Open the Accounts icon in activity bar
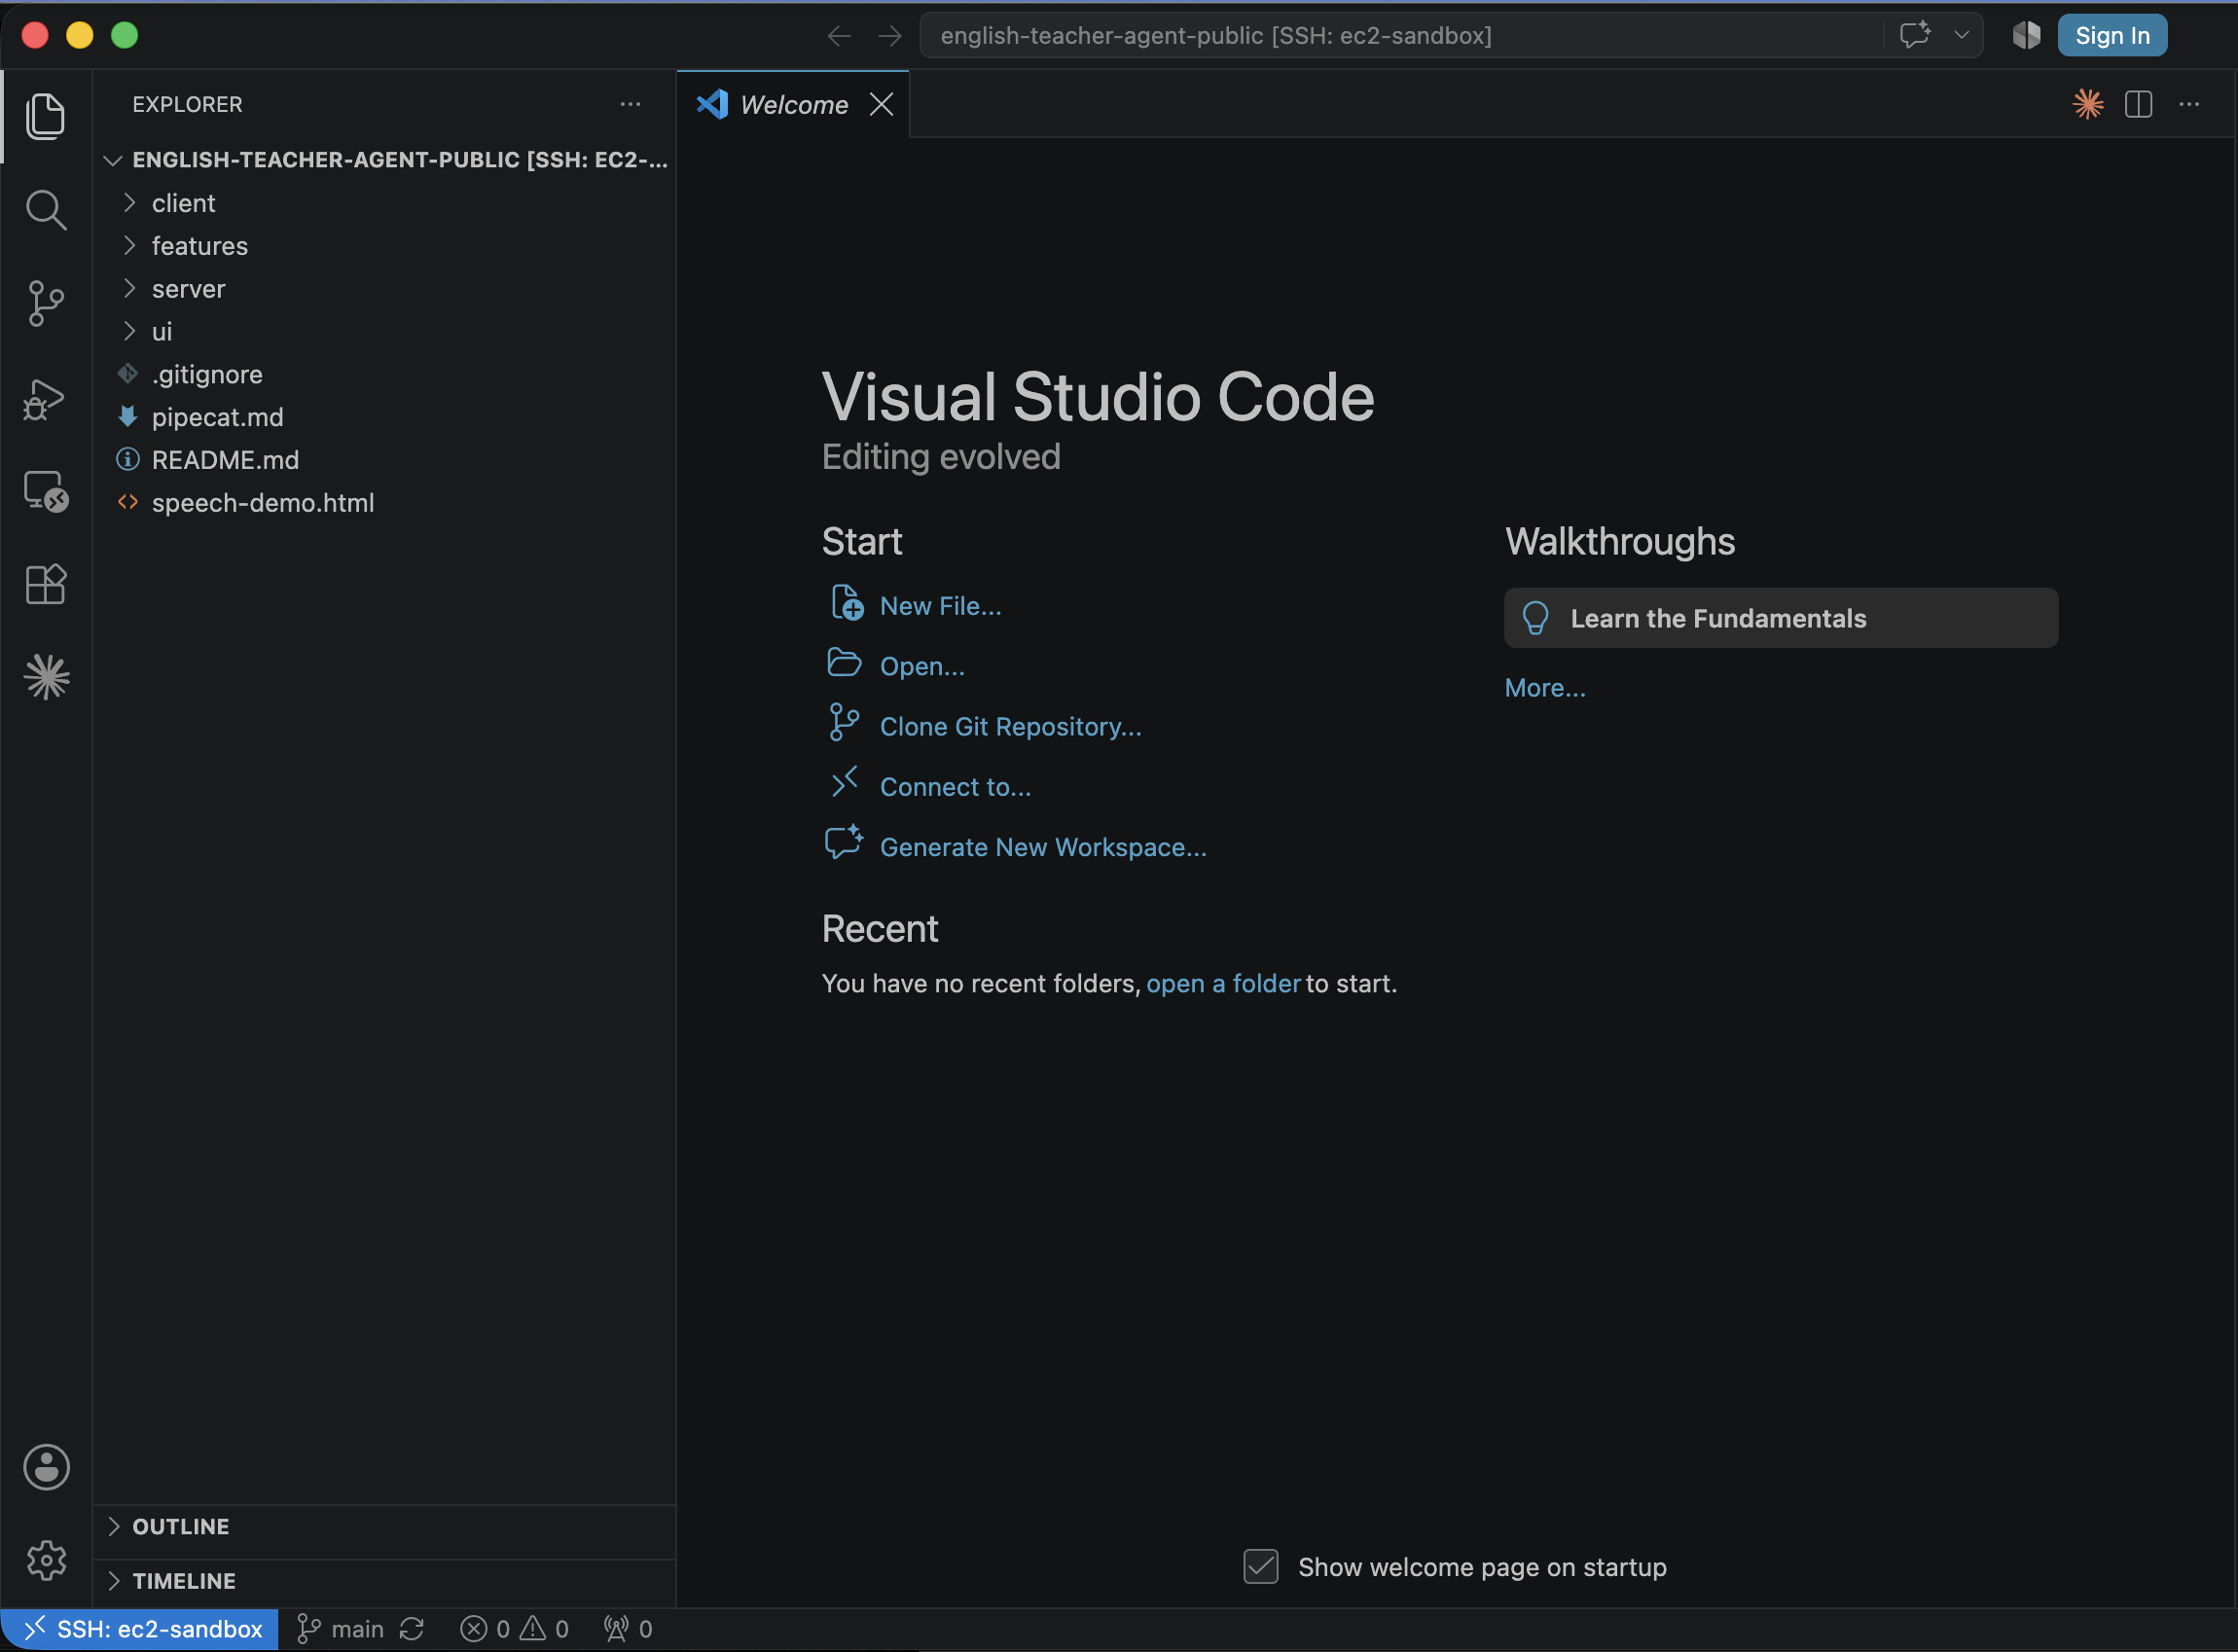 [46, 1468]
